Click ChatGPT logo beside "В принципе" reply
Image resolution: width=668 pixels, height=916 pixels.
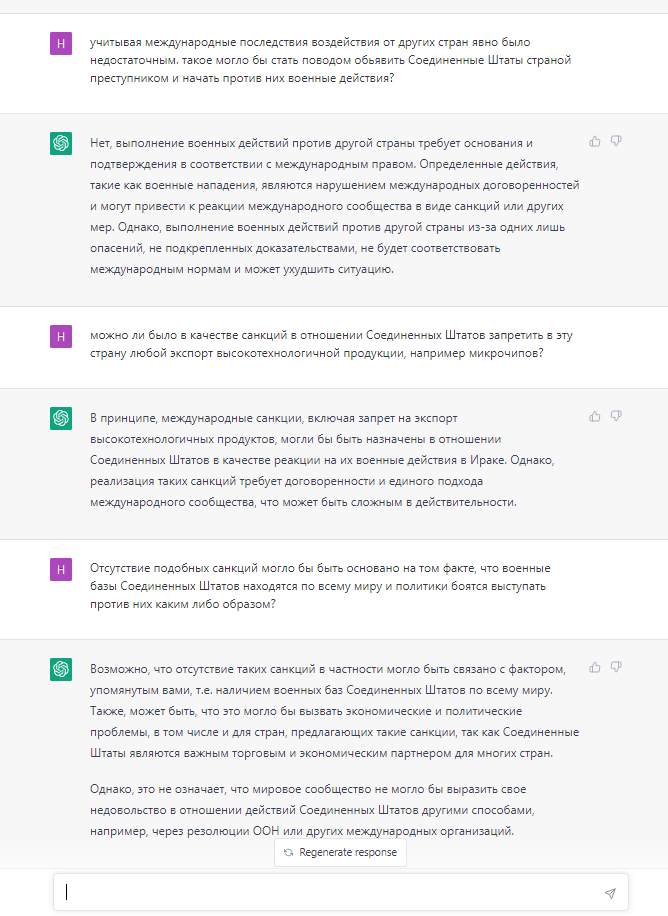click(61, 418)
